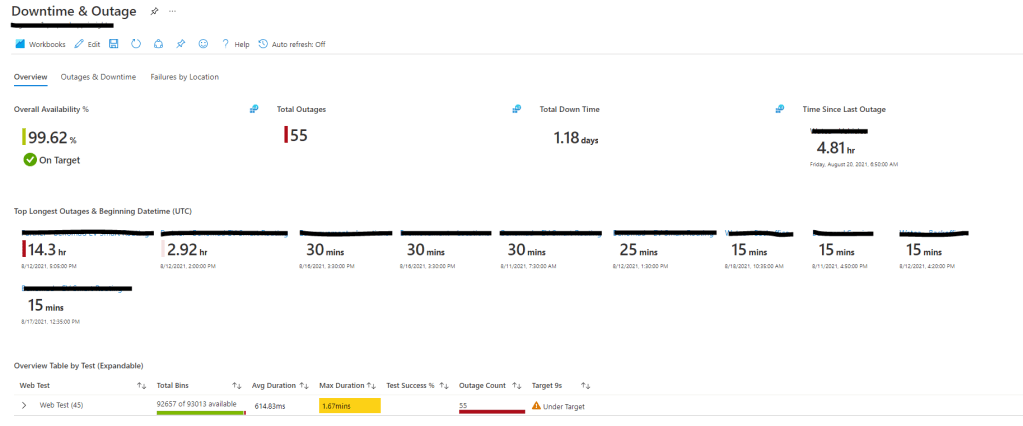The image size is (1023, 426).
Task: Switch to the Failures by Location tab
Action: tap(184, 77)
